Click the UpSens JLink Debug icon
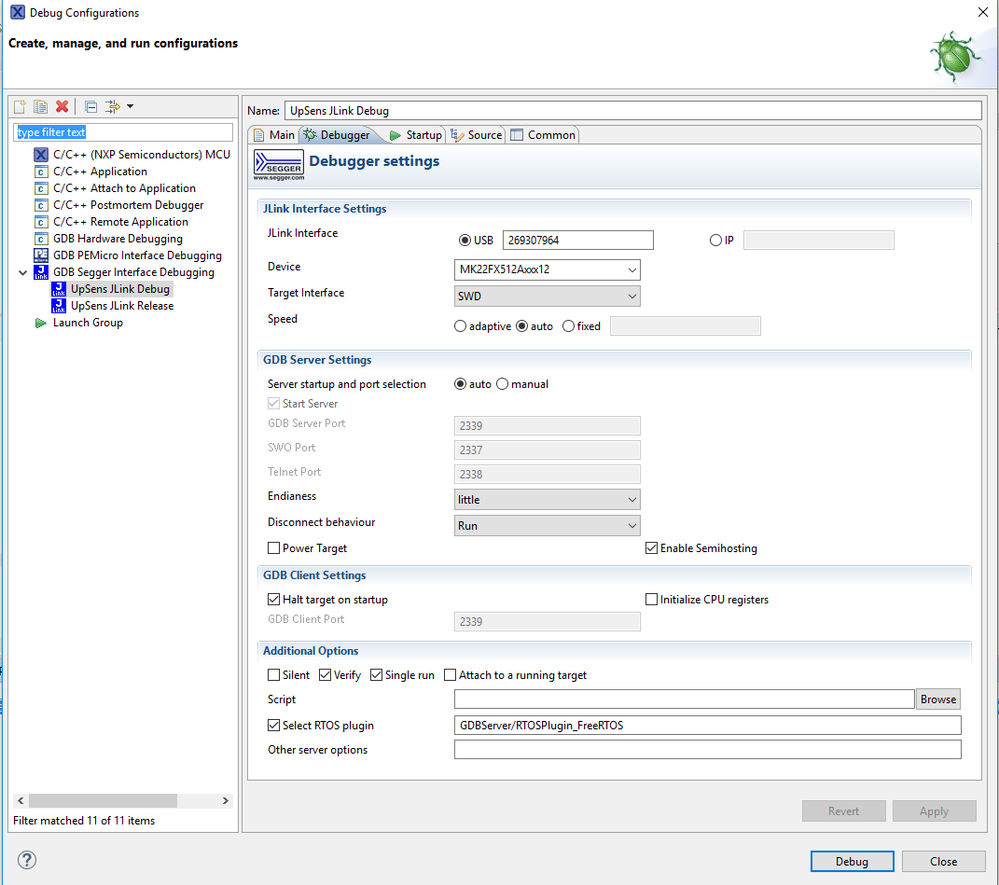 click(x=59, y=289)
